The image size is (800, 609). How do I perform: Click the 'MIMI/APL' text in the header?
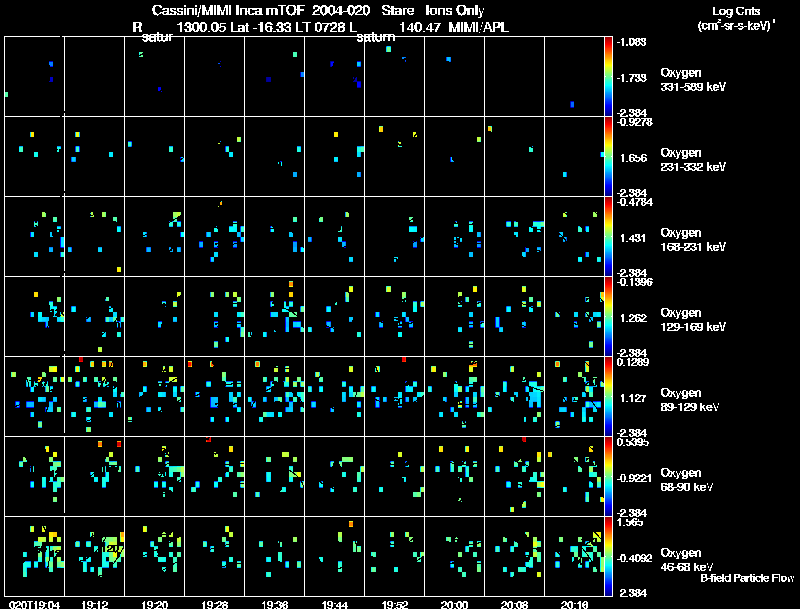(x=478, y=27)
